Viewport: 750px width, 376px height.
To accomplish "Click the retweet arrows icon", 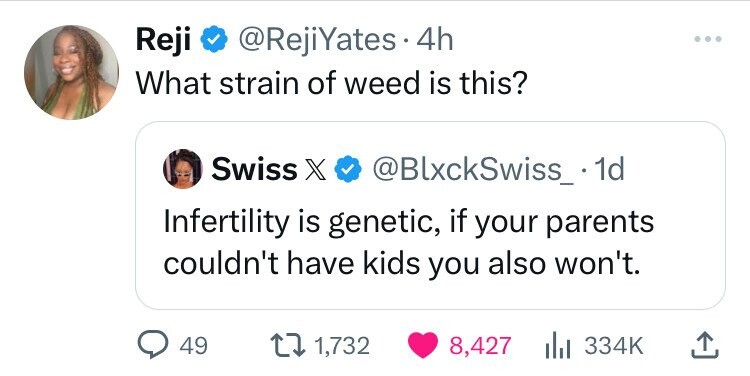I will click(288, 345).
